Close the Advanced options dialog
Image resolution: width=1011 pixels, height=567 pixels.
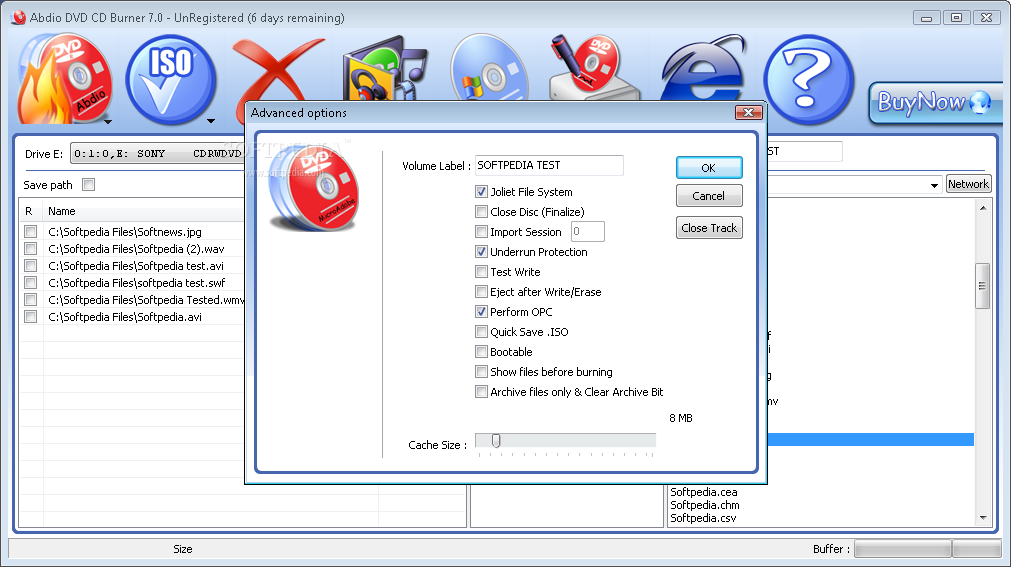click(x=749, y=113)
